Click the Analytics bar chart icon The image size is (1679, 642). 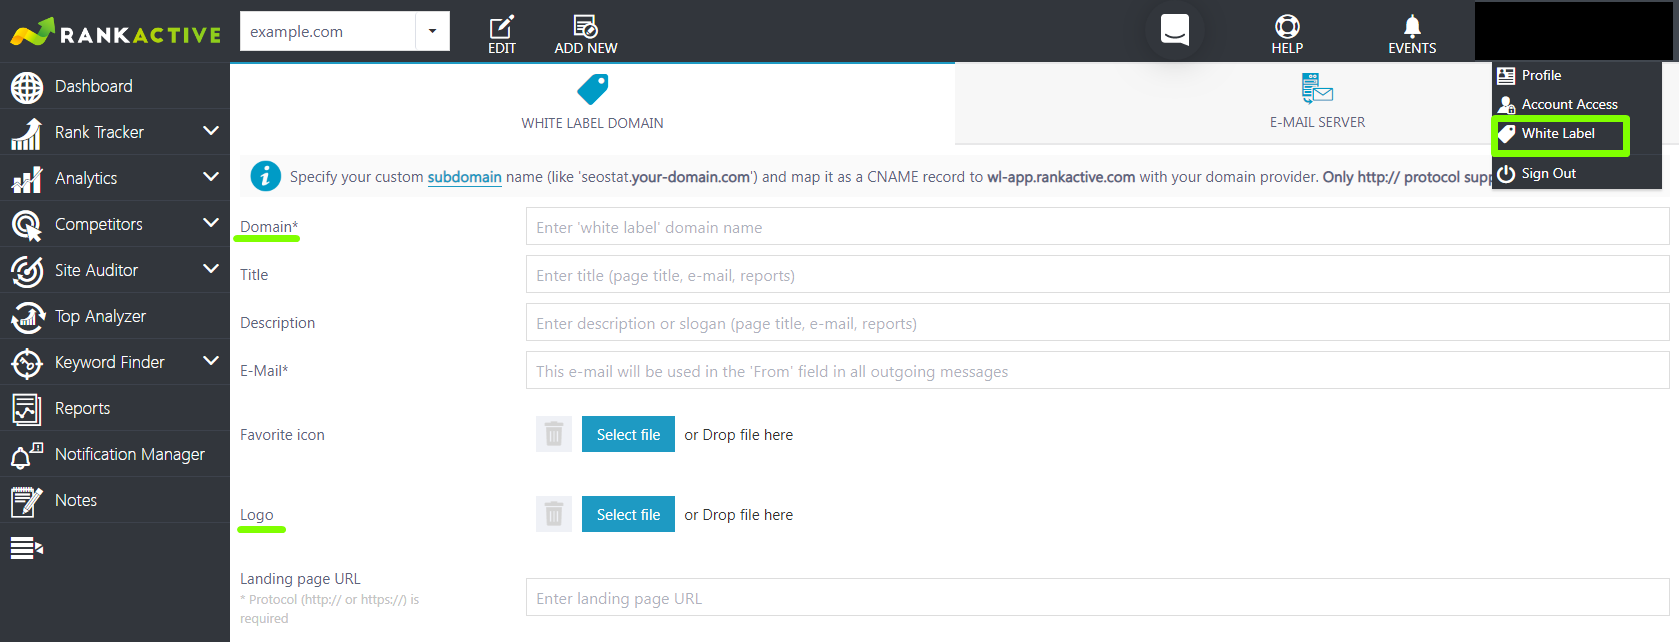(27, 179)
